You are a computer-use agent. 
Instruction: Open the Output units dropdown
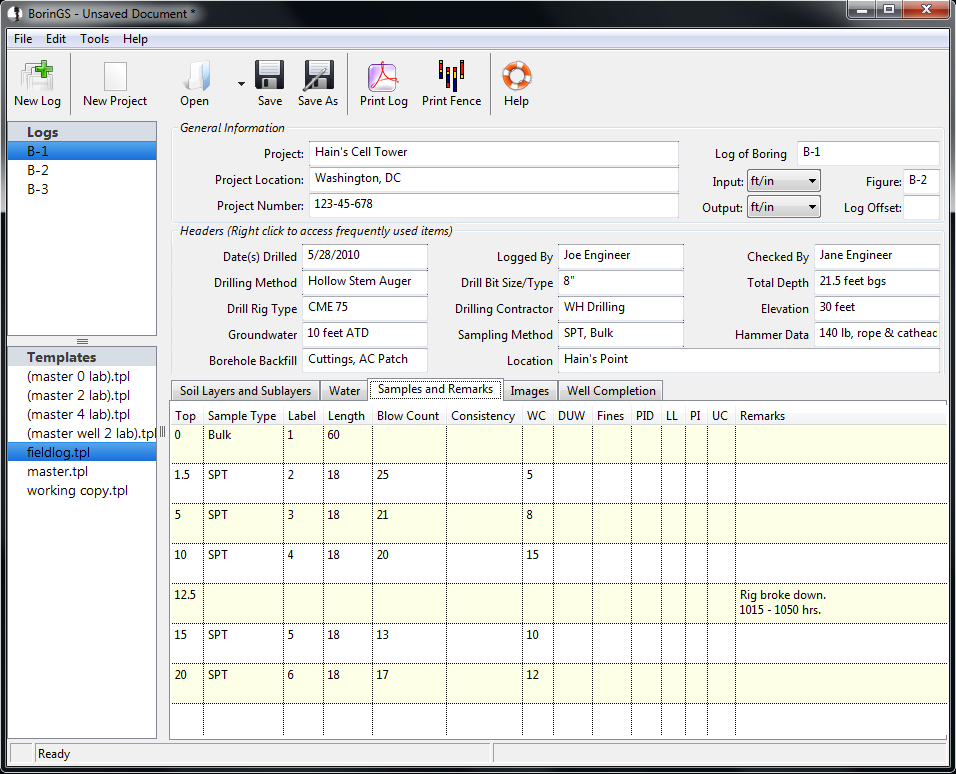tap(783, 207)
